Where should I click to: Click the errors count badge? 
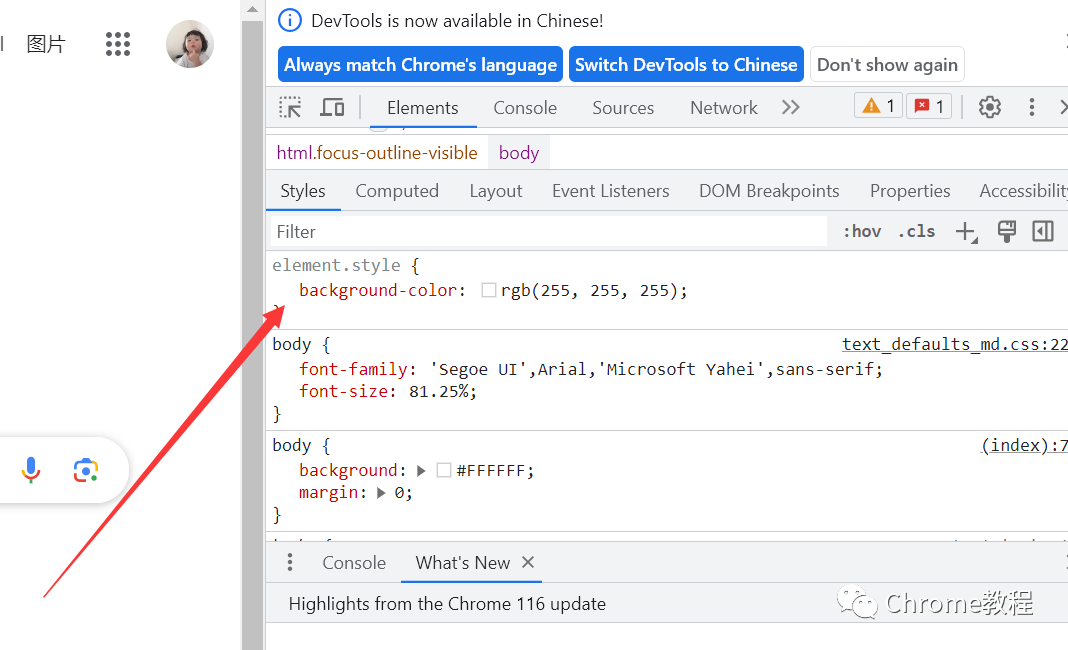[x=929, y=106]
